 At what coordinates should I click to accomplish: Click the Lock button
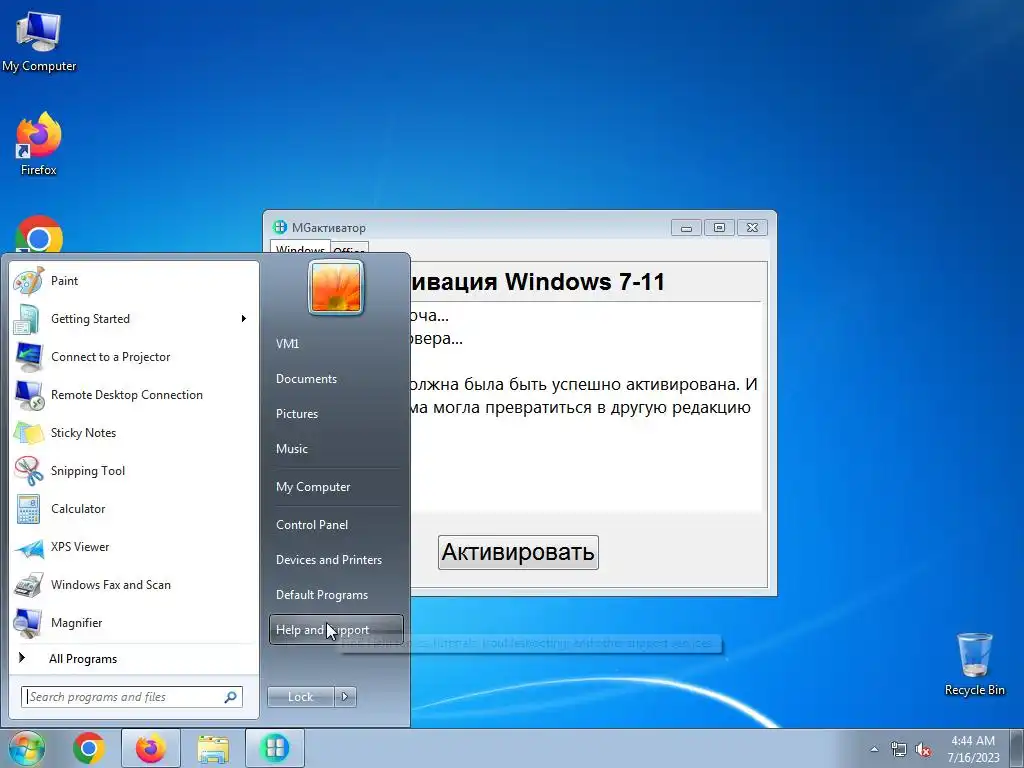tap(300, 697)
